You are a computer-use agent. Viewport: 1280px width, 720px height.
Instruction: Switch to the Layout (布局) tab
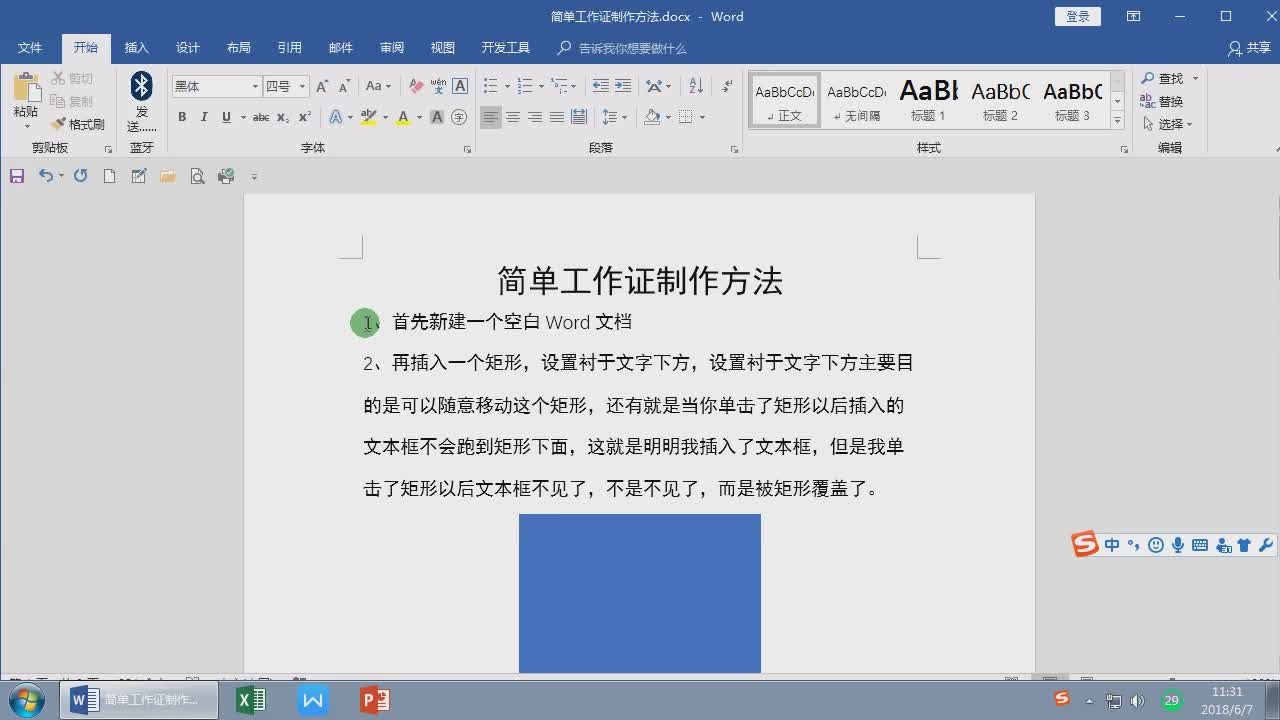(239, 47)
